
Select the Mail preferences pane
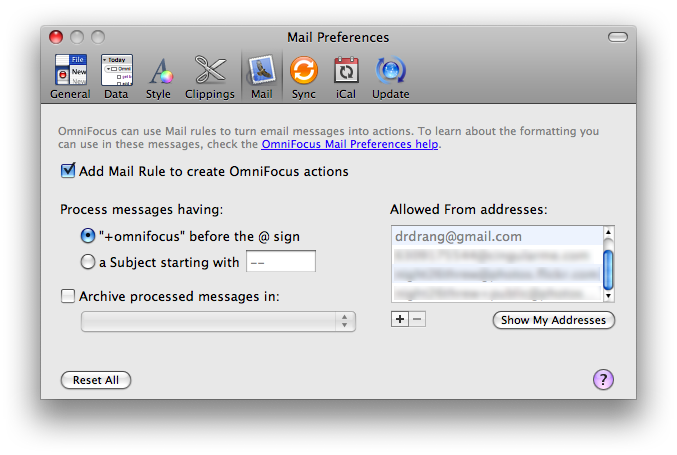pyautogui.click(x=262, y=77)
